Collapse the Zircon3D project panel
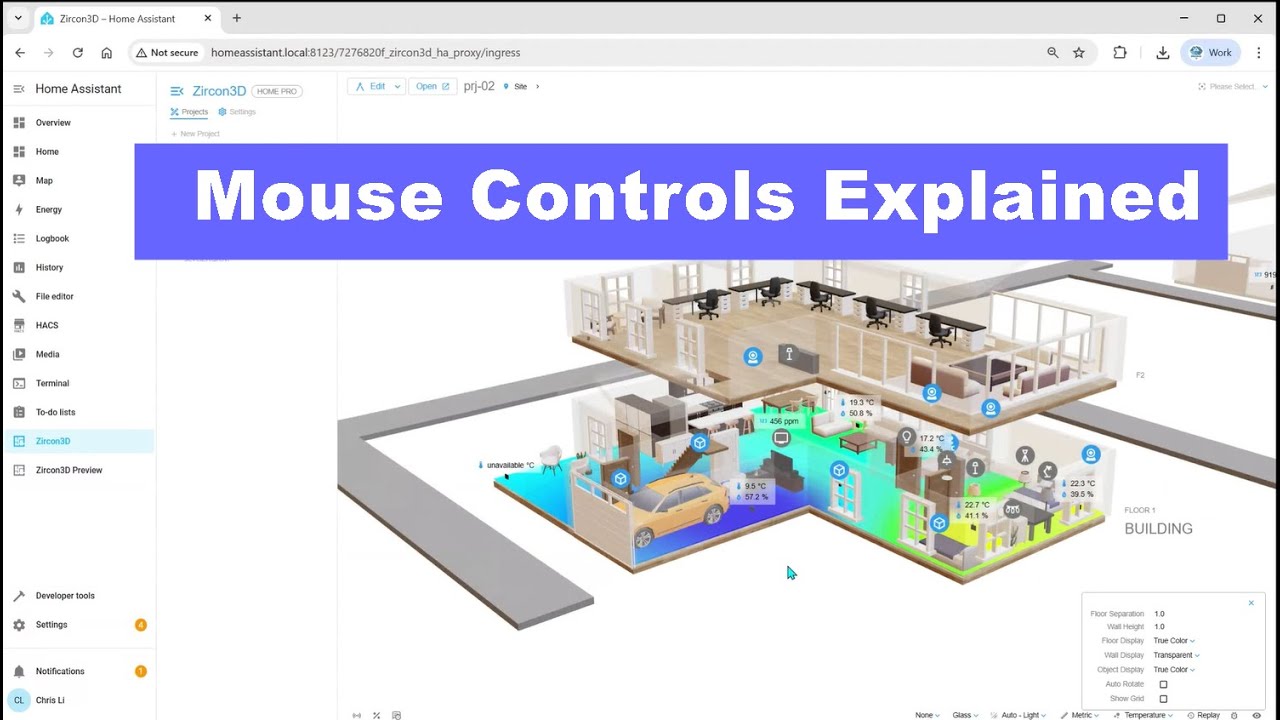 pyautogui.click(x=177, y=91)
